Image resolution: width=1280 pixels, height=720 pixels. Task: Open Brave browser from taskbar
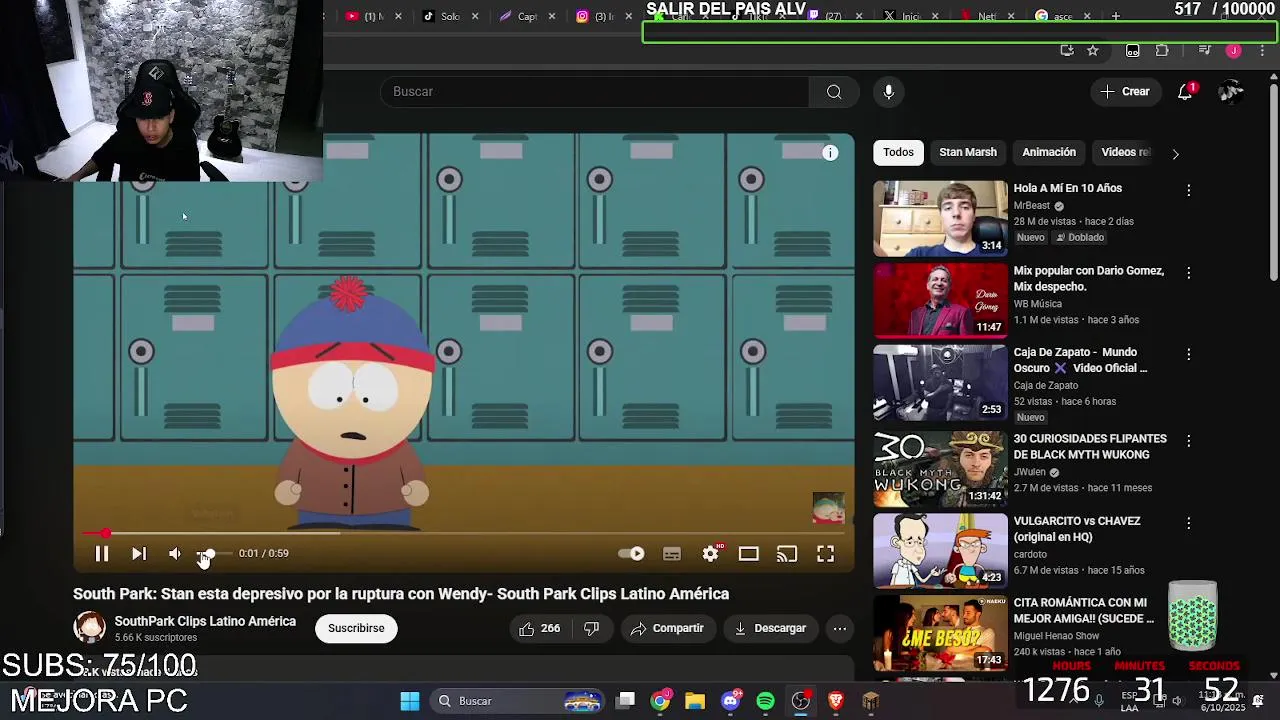coord(836,701)
